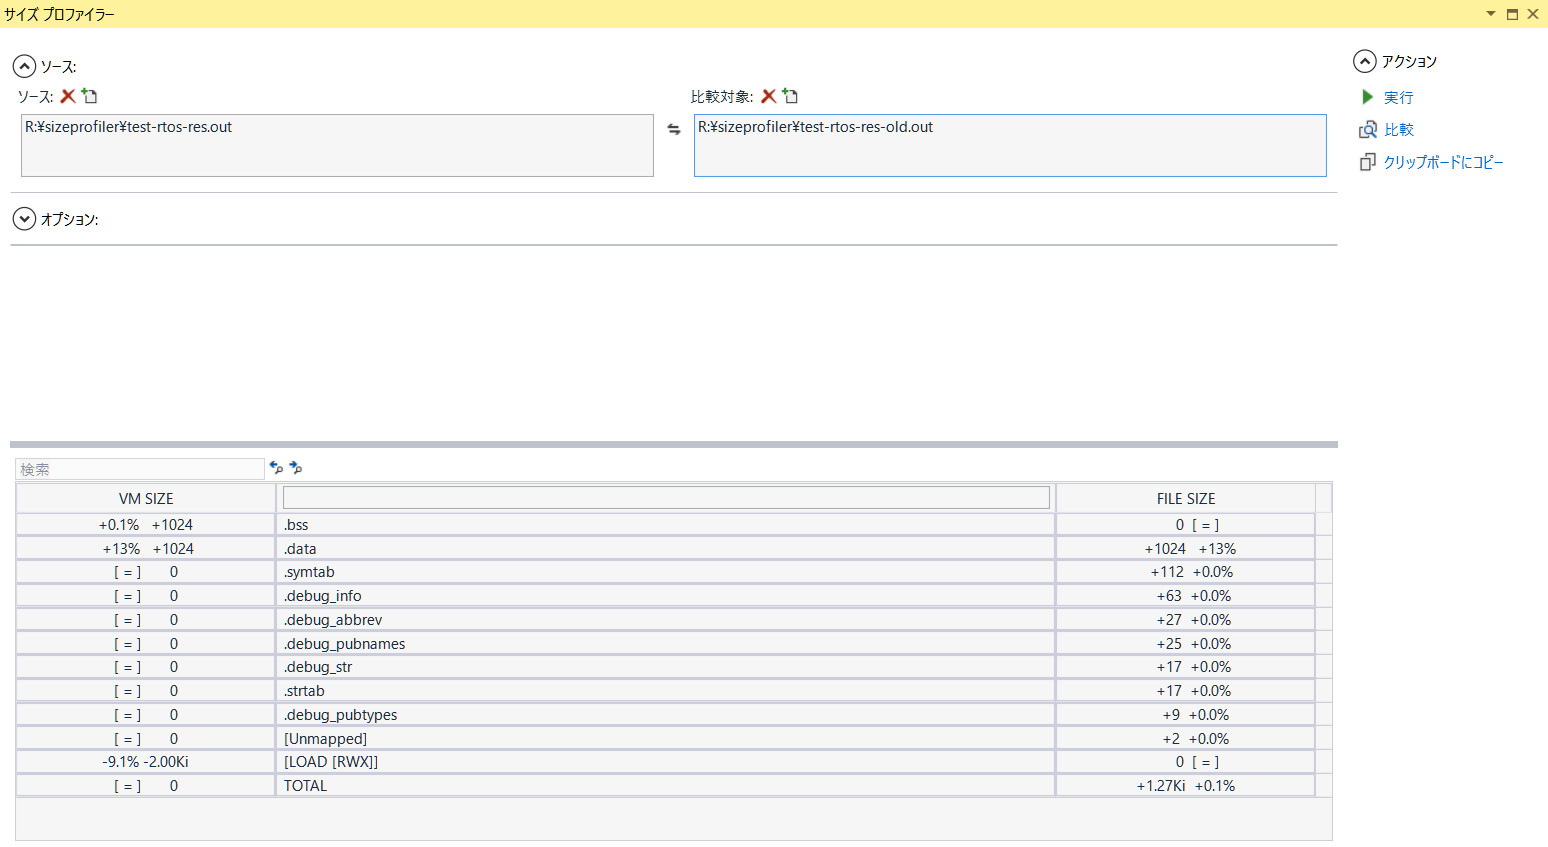Image resolution: width=1548 pixels, height=847 pixels.
Task: Remove the comparison target (比較対象) file
Action: point(769,96)
